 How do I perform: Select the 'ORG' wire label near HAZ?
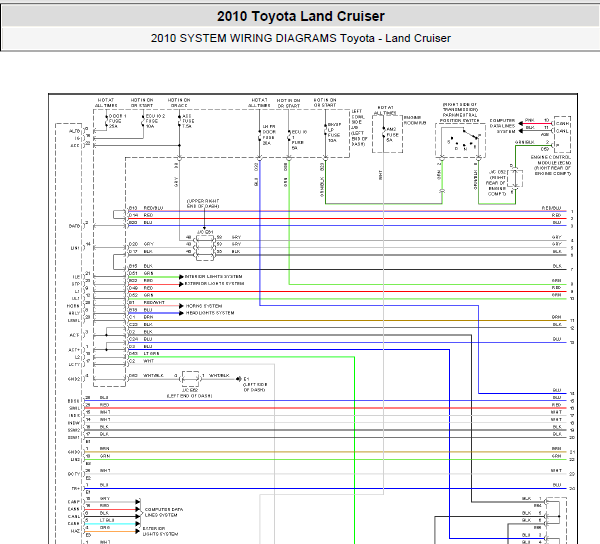pyautogui.click(x=104, y=528)
